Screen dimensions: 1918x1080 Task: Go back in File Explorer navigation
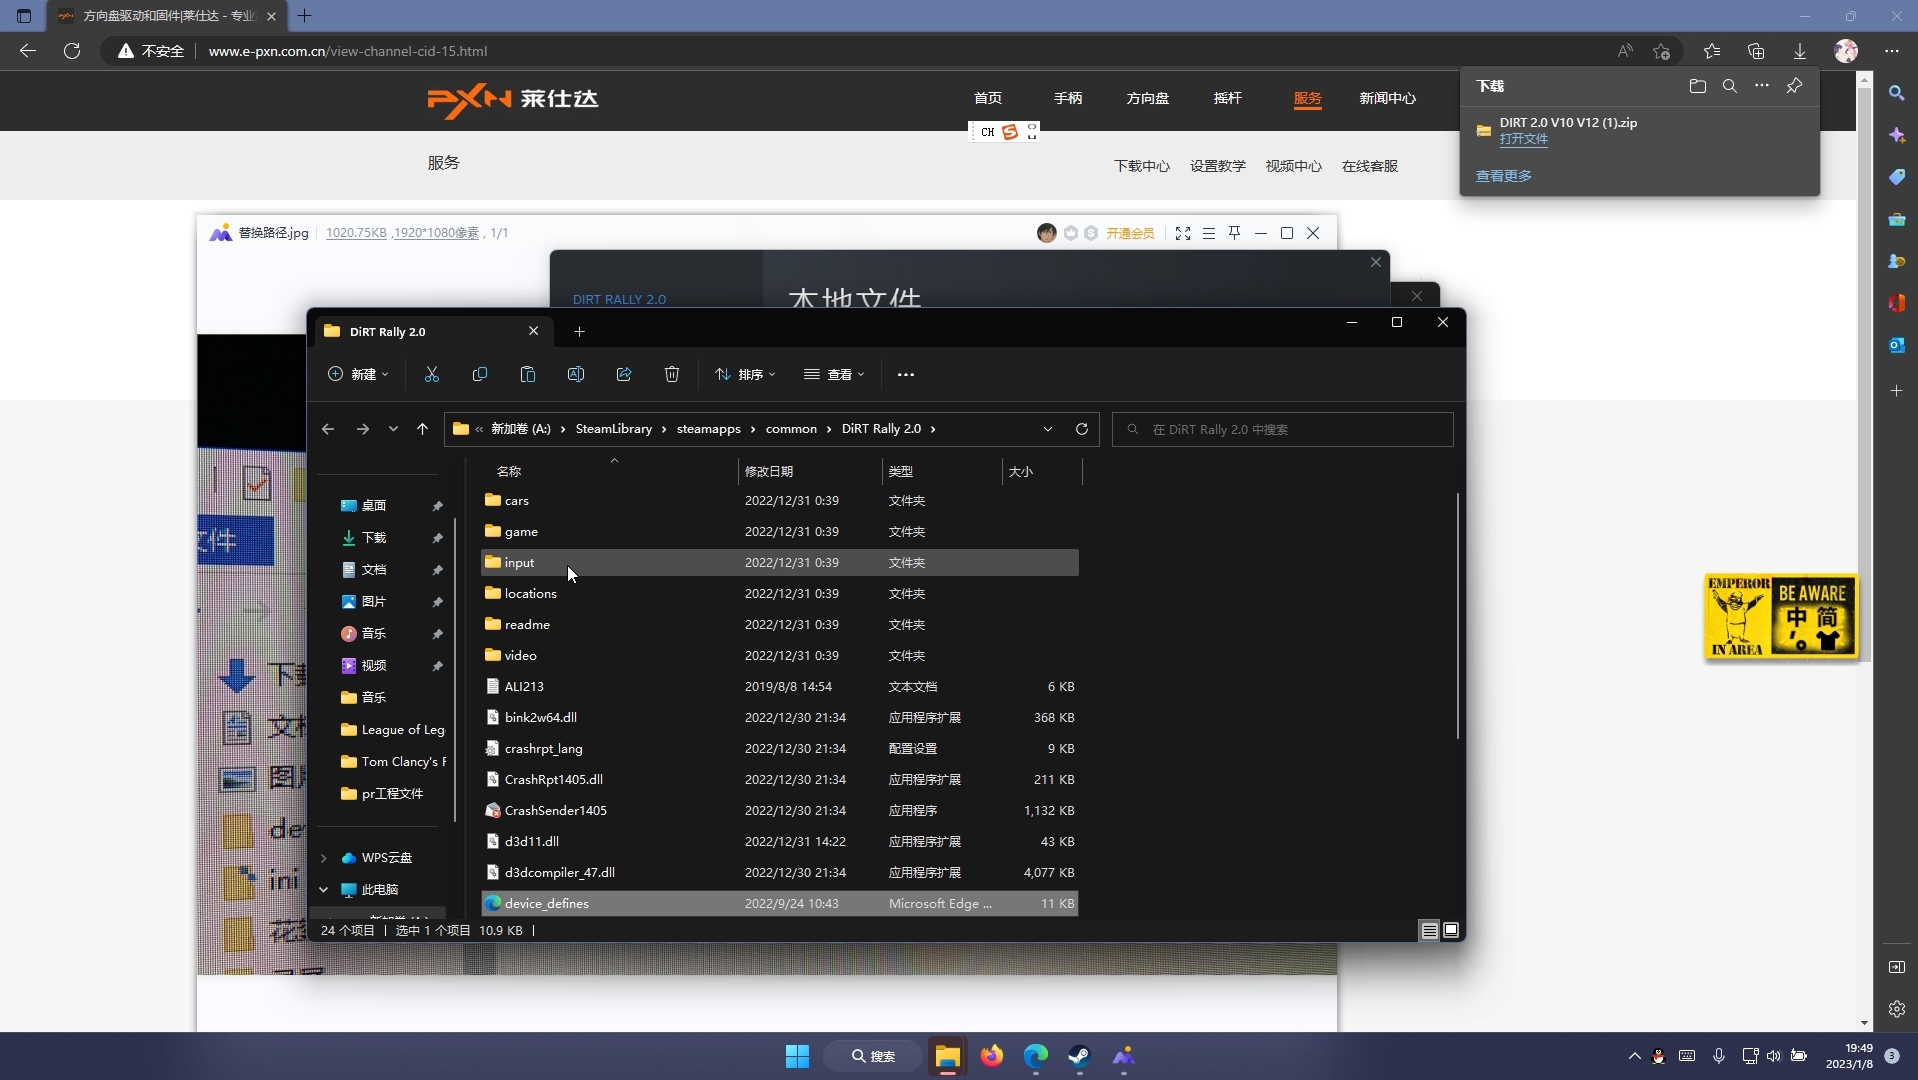[x=328, y=429]
